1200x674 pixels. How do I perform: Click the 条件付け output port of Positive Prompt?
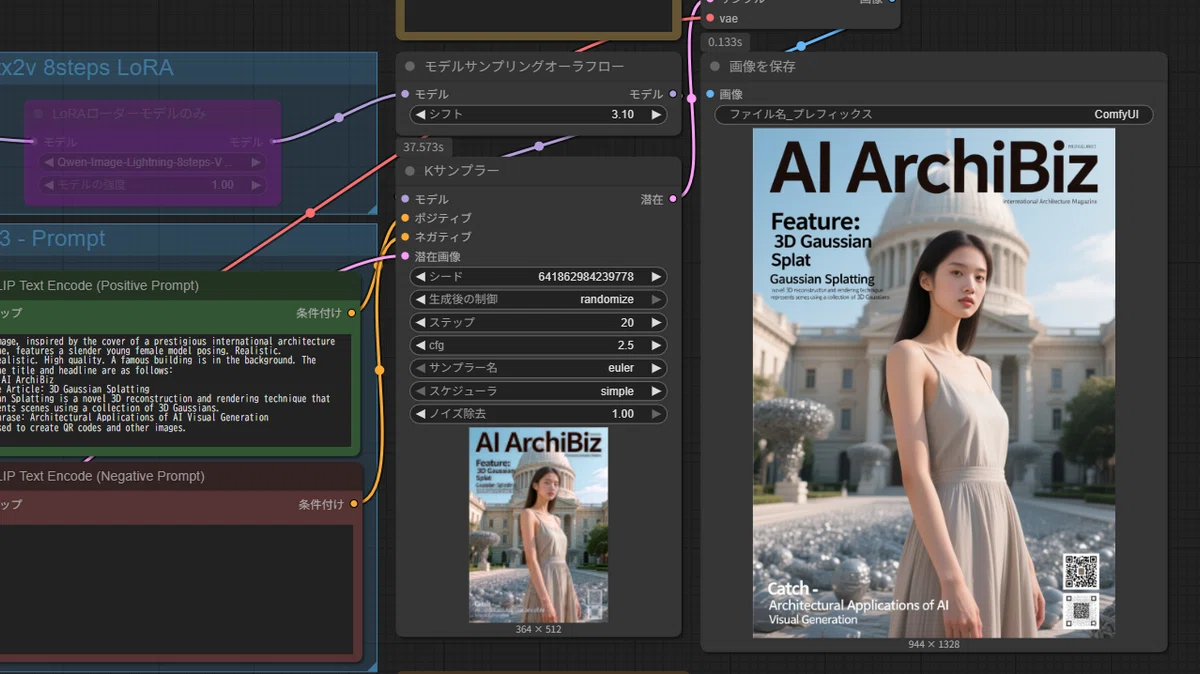(351, 313)
